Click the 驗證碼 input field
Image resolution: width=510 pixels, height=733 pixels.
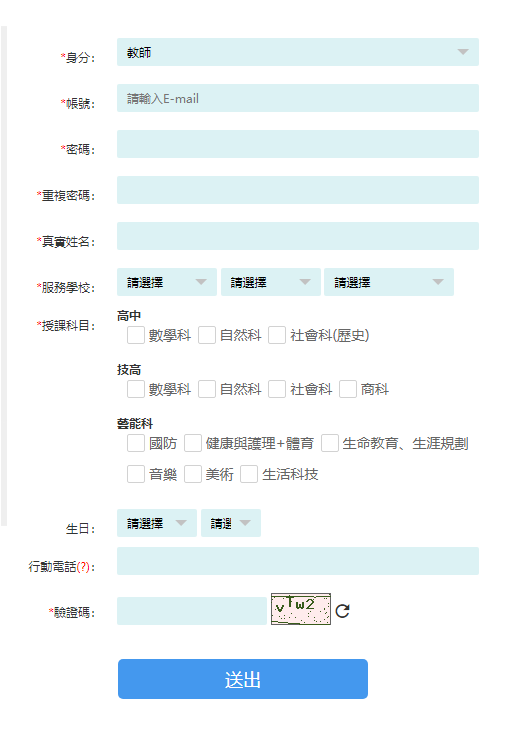click(192, 611)
